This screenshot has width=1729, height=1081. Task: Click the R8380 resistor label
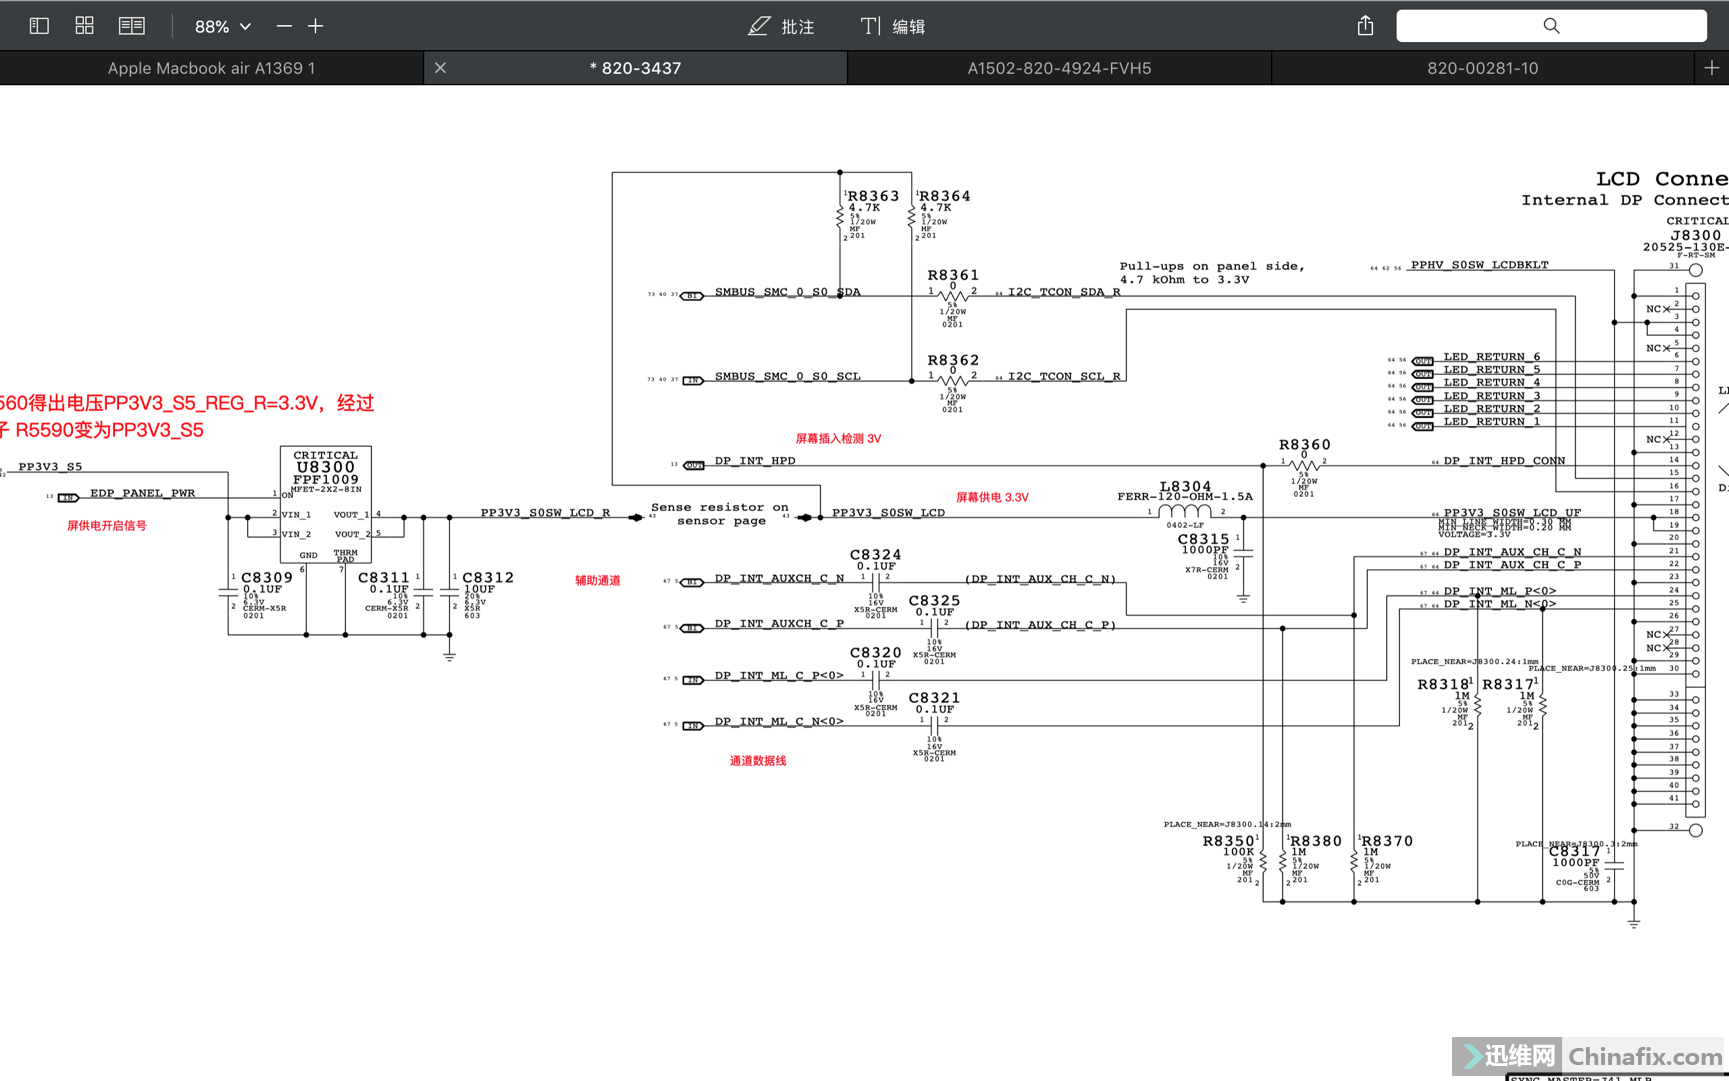pyautogui.click(x=1316, y=841)
